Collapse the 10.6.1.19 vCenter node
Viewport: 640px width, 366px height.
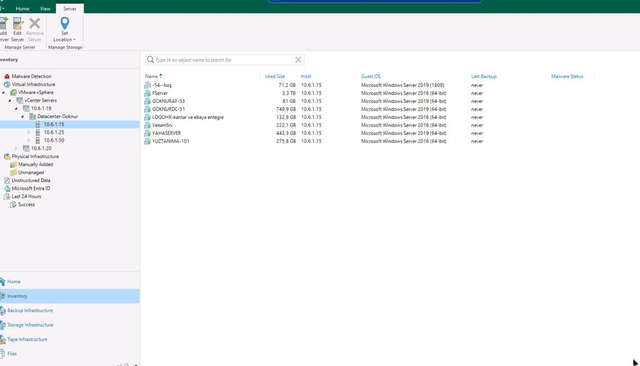click(16, 109)
